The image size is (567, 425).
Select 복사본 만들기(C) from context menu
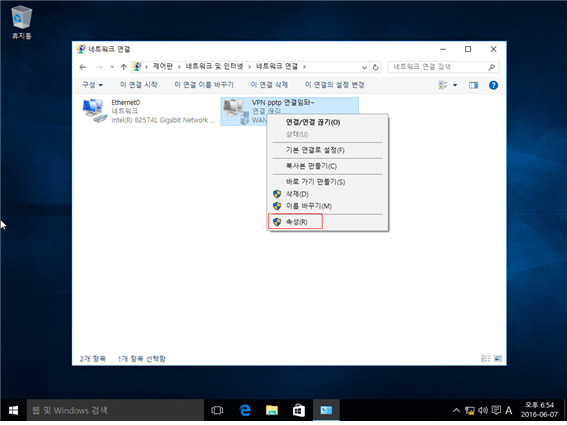(x=327, y=166)
